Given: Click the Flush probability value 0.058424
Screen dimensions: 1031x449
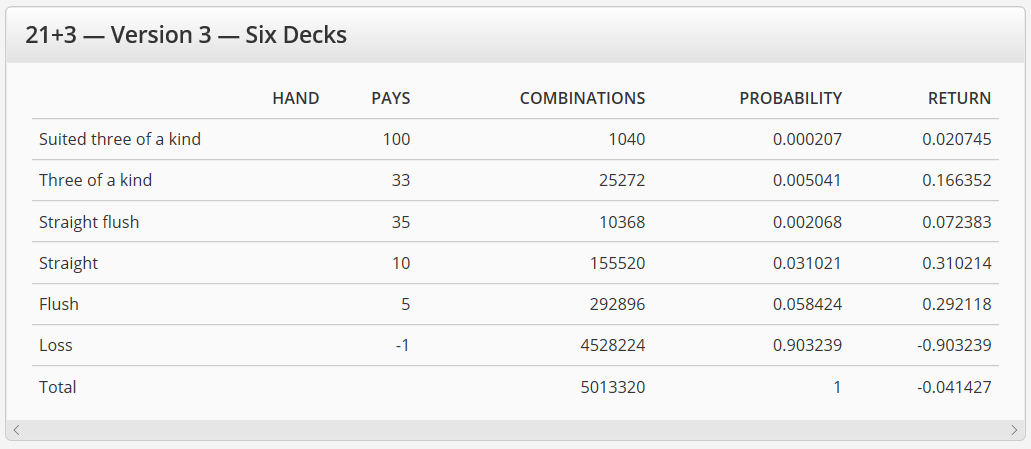Looking at the screenshot, I should click(807, 304).
